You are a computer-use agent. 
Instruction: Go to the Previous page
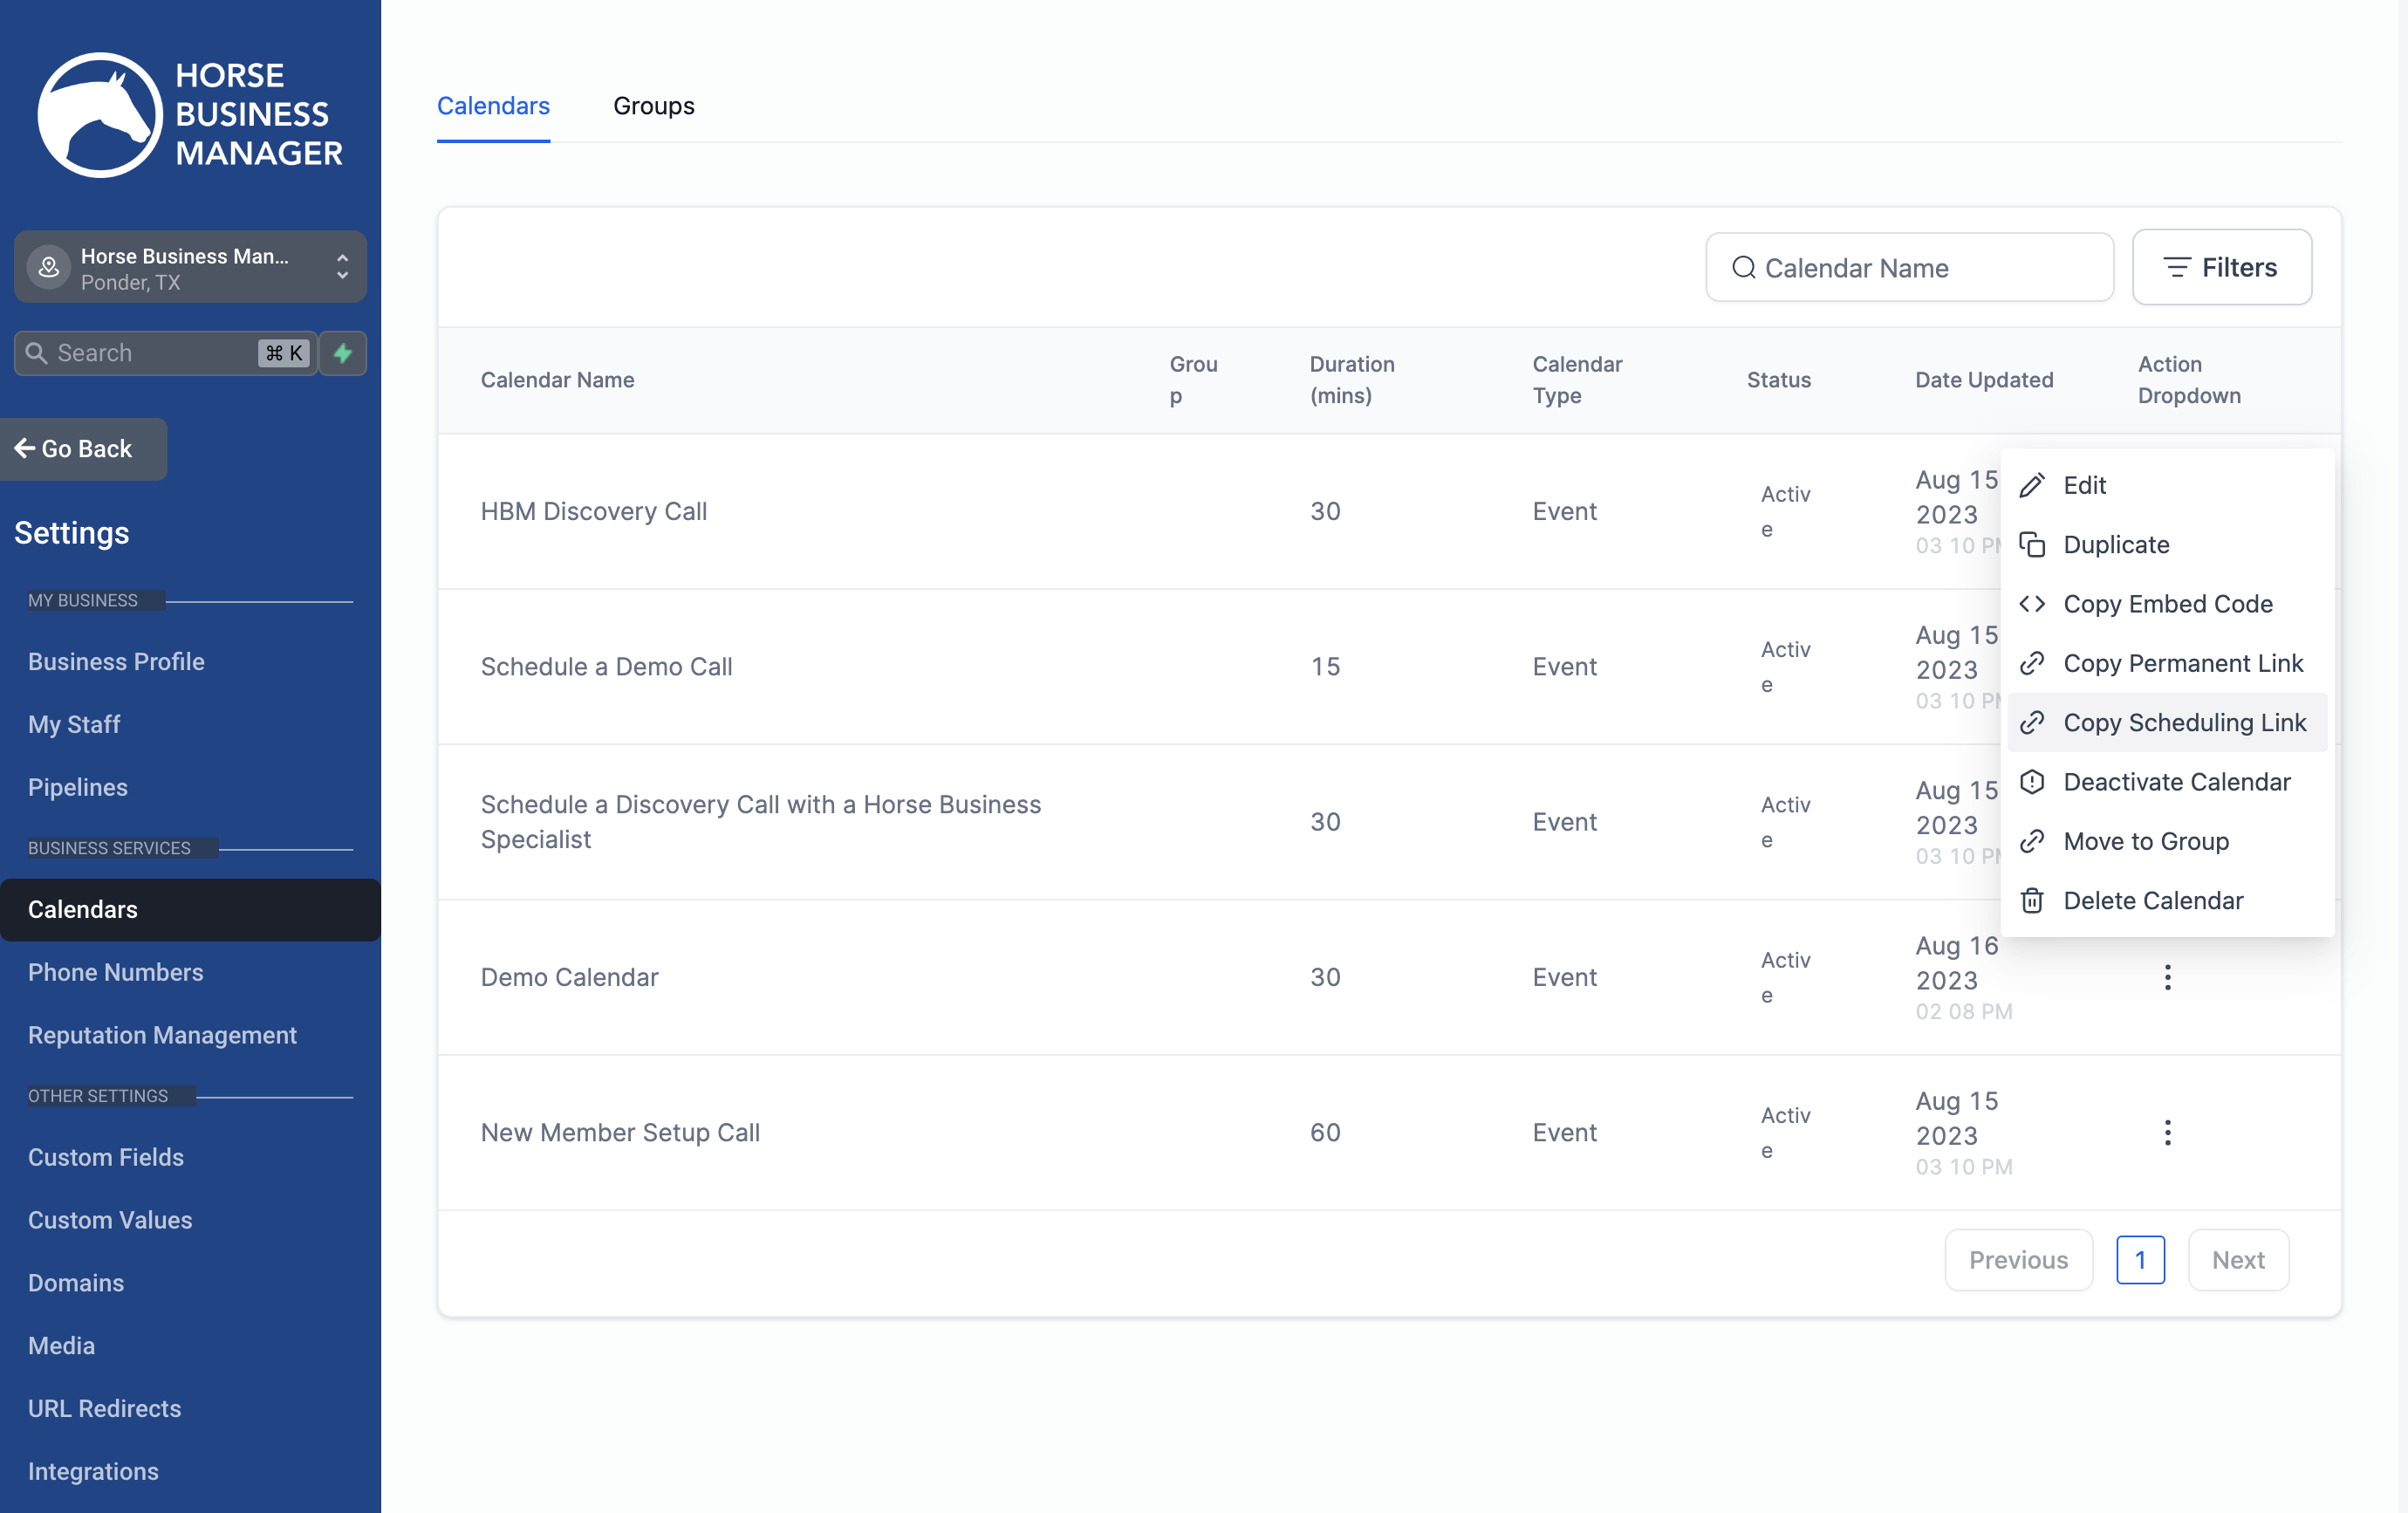[x=2018, y=1260]
